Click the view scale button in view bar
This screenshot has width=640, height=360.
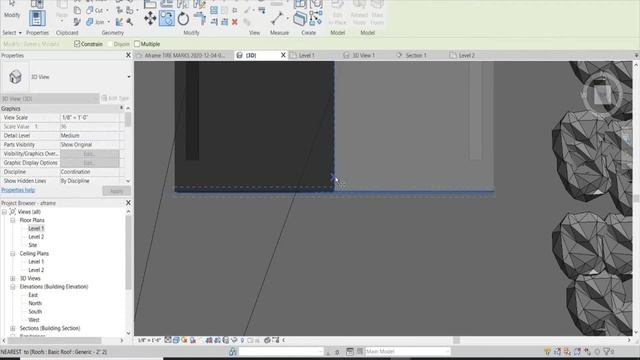149,340
